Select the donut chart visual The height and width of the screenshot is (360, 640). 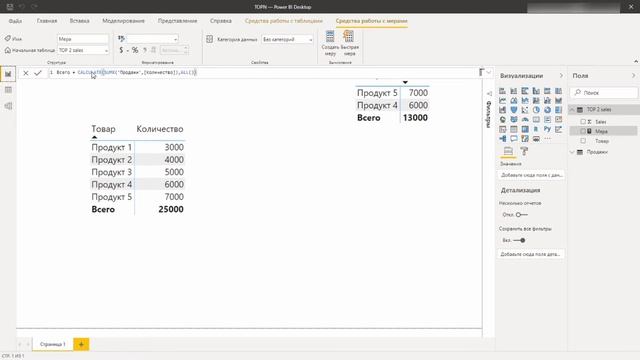547,110
